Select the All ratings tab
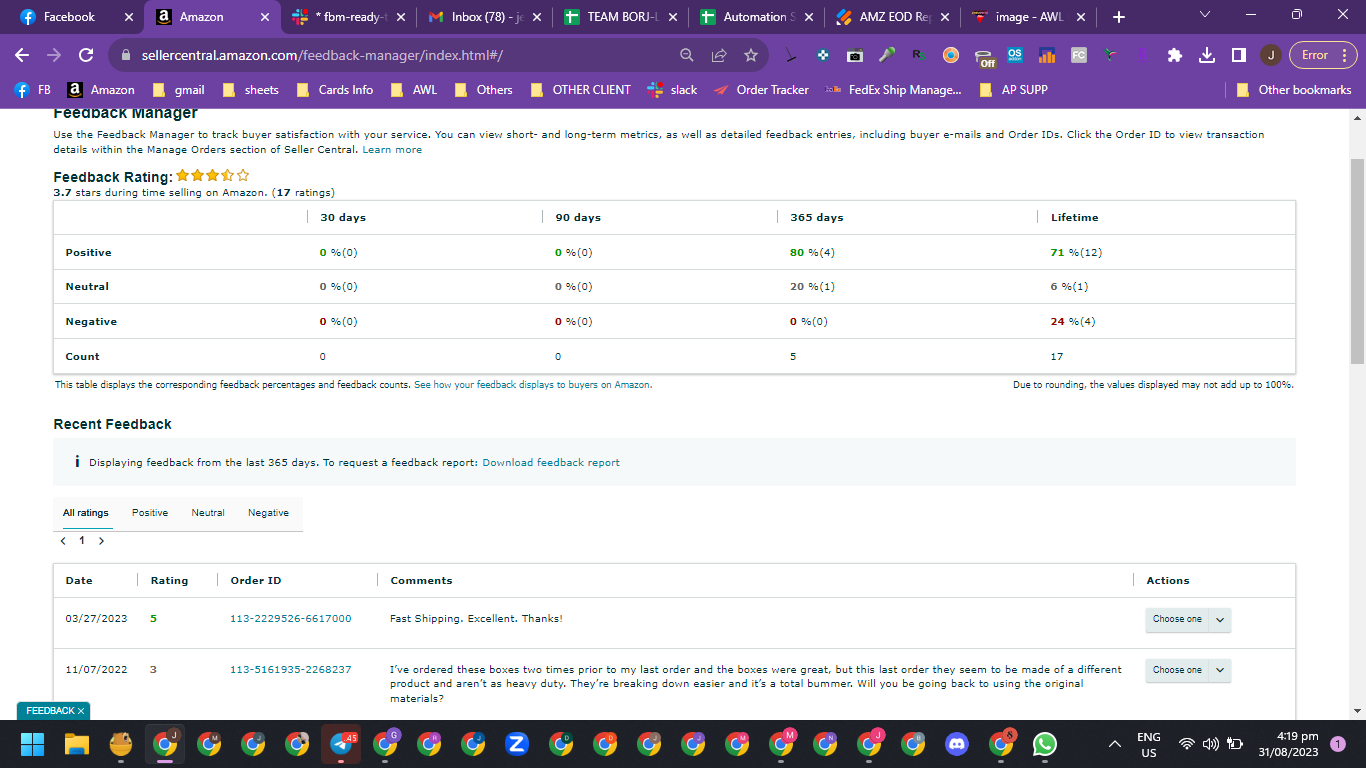Image resolution: width=1366 pixels, height=768 pixels. tap(86, 513)
